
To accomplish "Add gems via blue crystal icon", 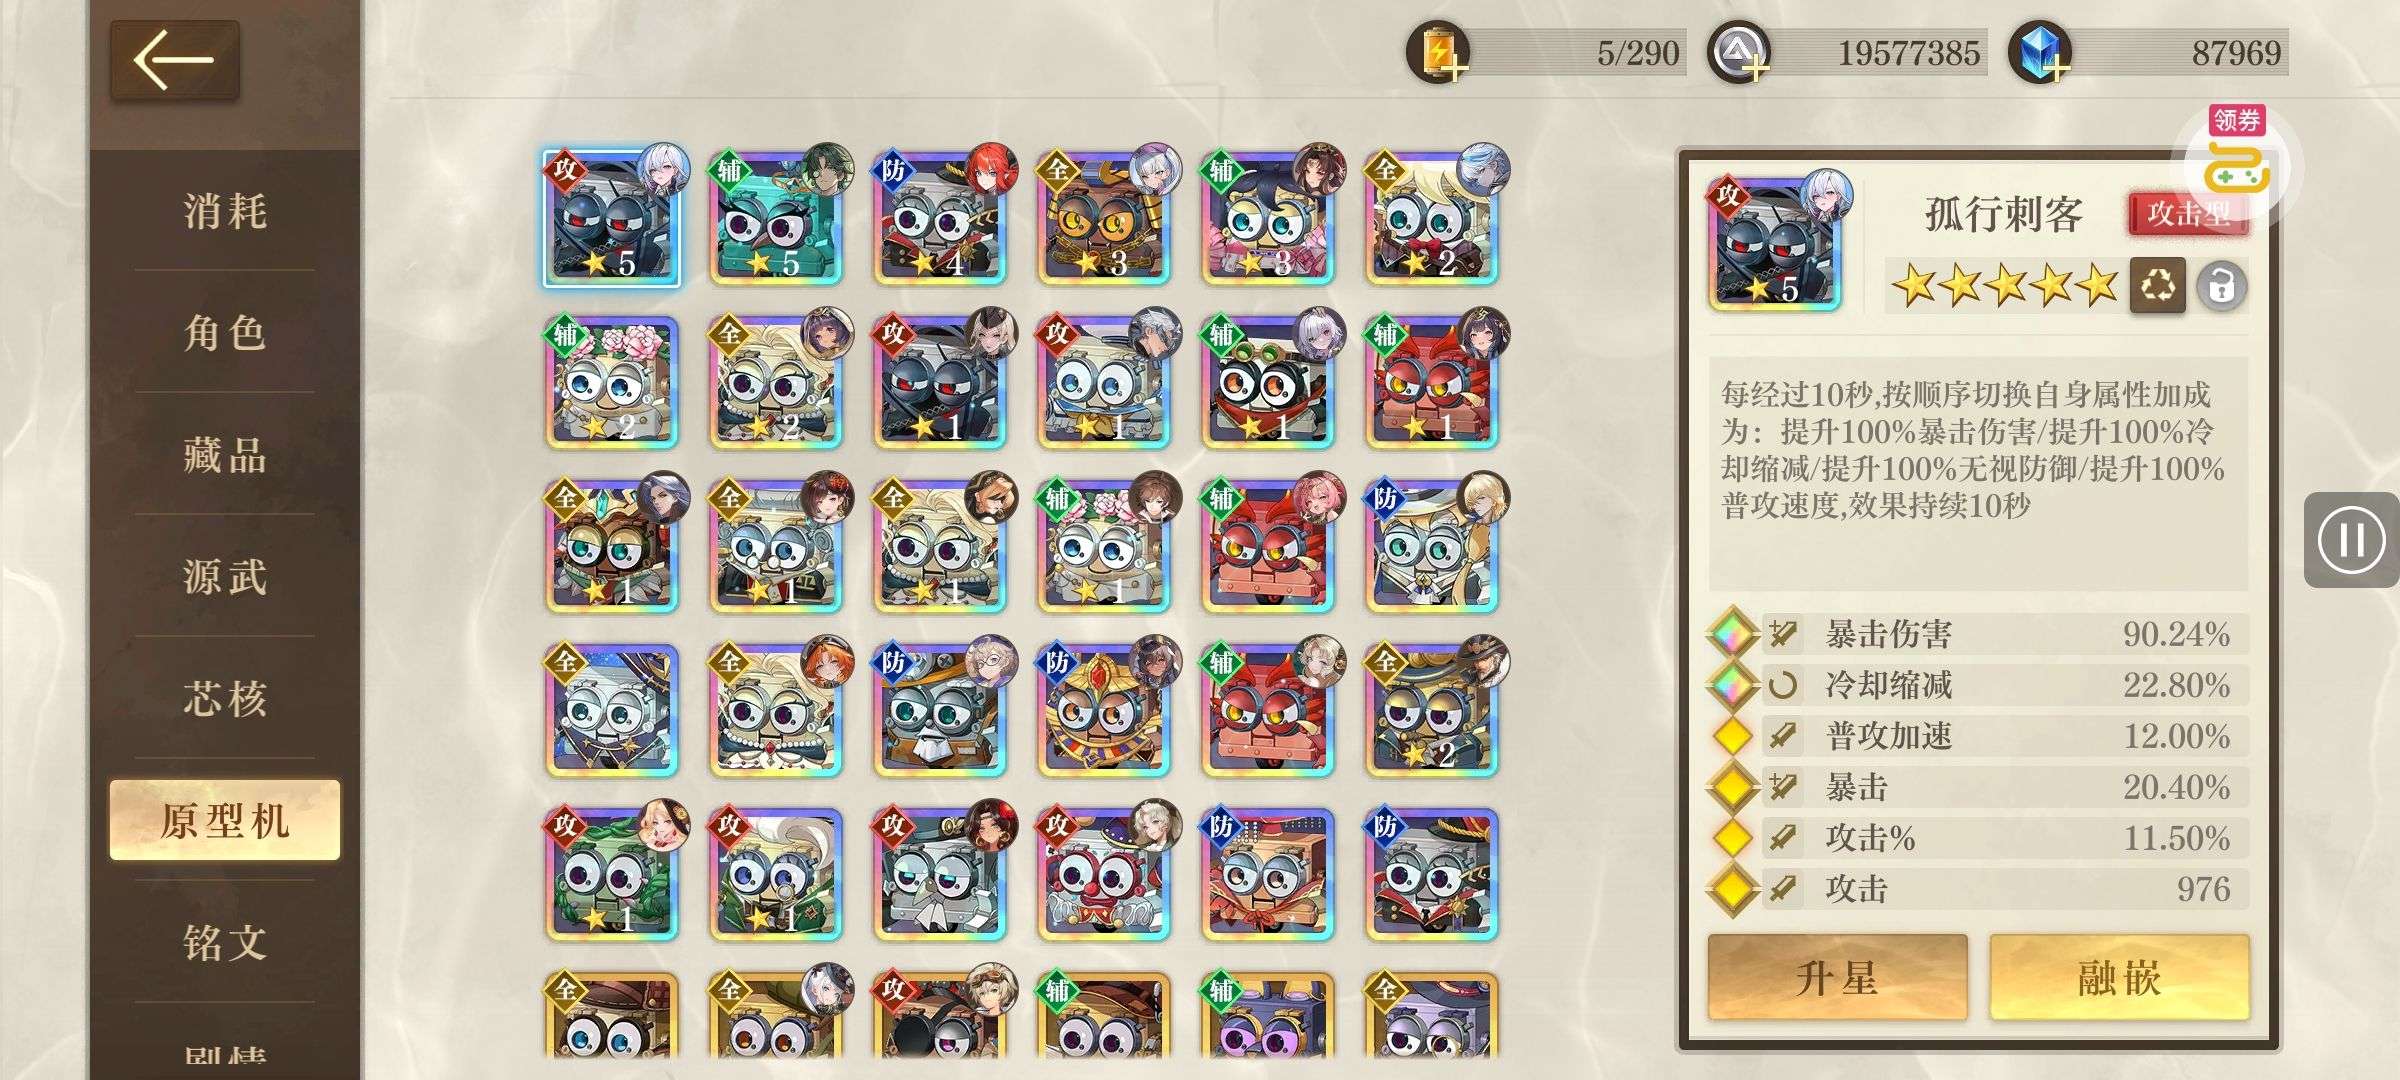I will pos(2039,52).
